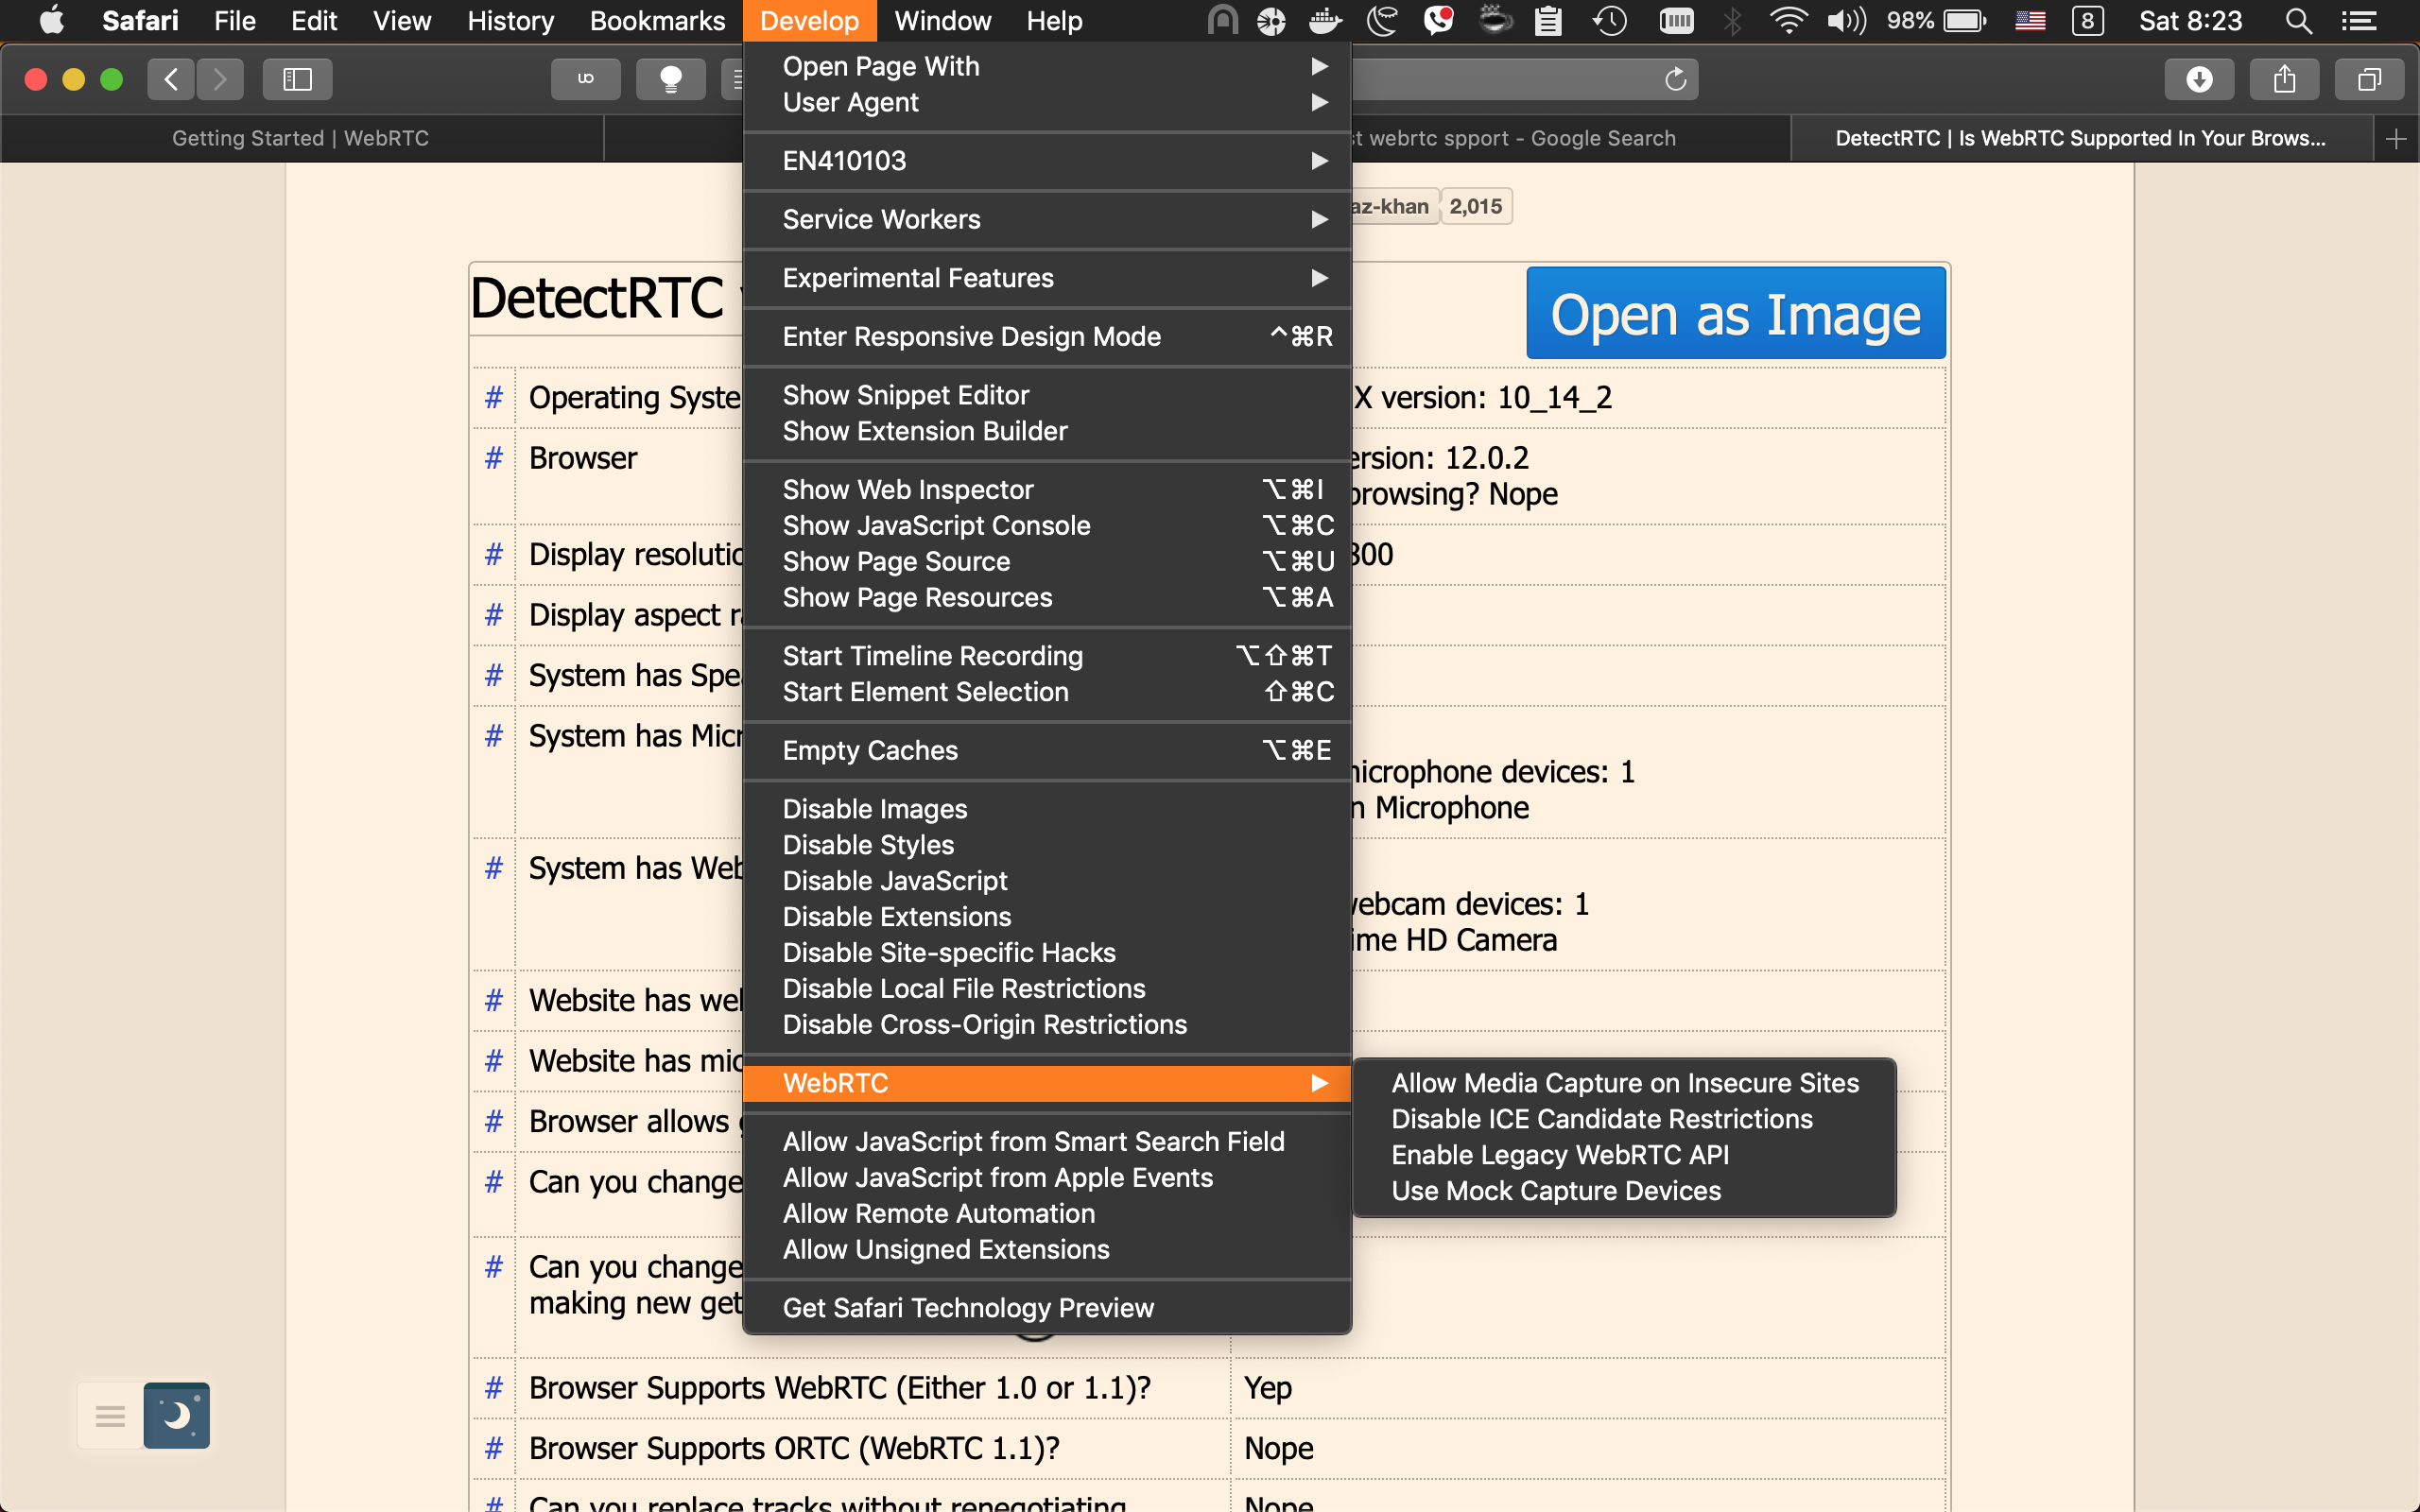
Task: Toggle Disable Images option
Action: [1047, 809]
